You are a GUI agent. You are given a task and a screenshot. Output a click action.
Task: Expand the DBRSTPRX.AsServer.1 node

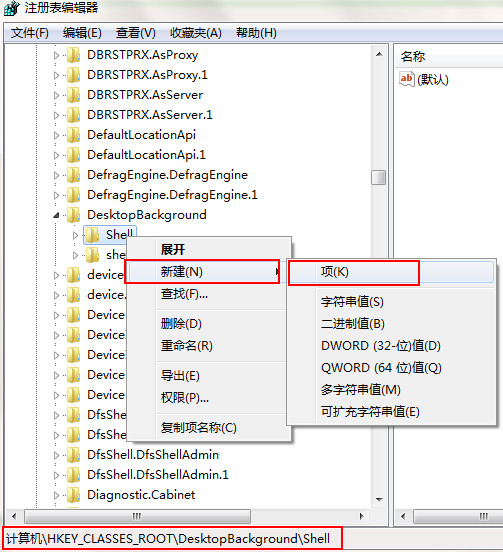click(56, 115)
